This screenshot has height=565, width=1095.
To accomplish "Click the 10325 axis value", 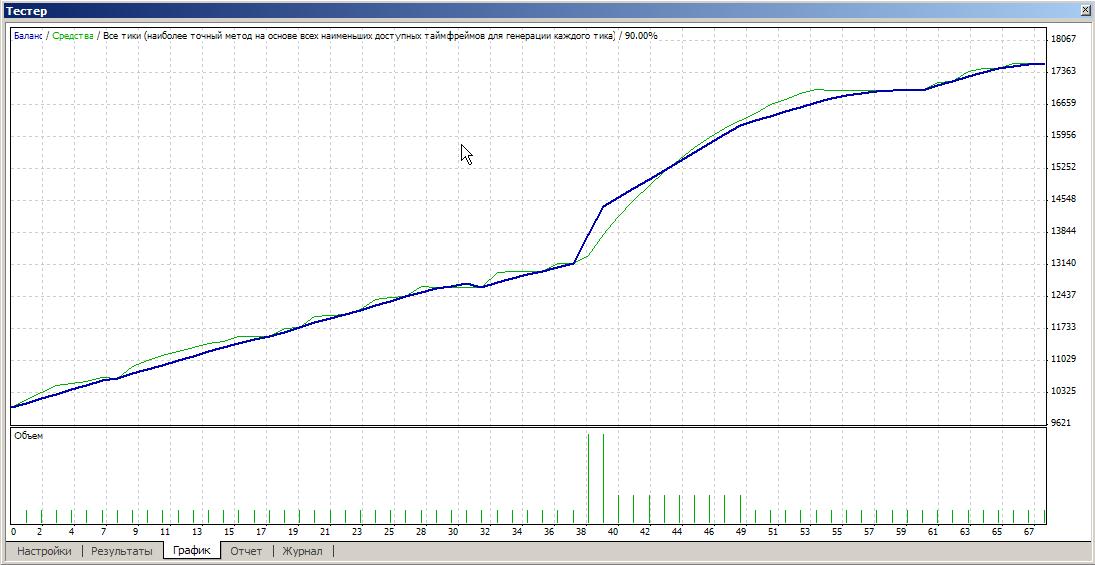I will click(x=1063, y=391).
